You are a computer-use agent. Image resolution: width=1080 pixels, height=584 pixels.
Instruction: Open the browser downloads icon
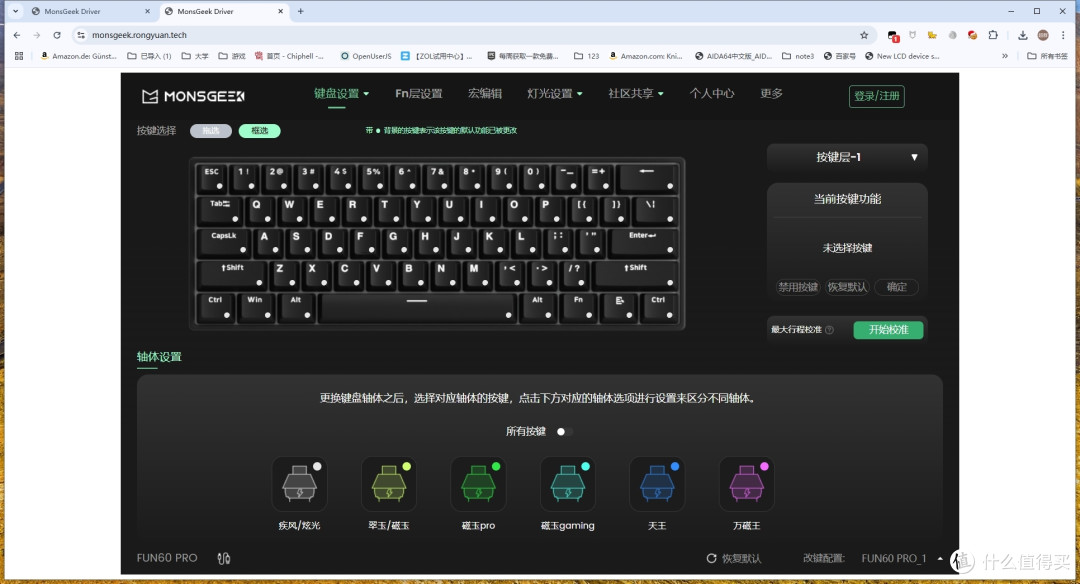tap(1023, 35)
